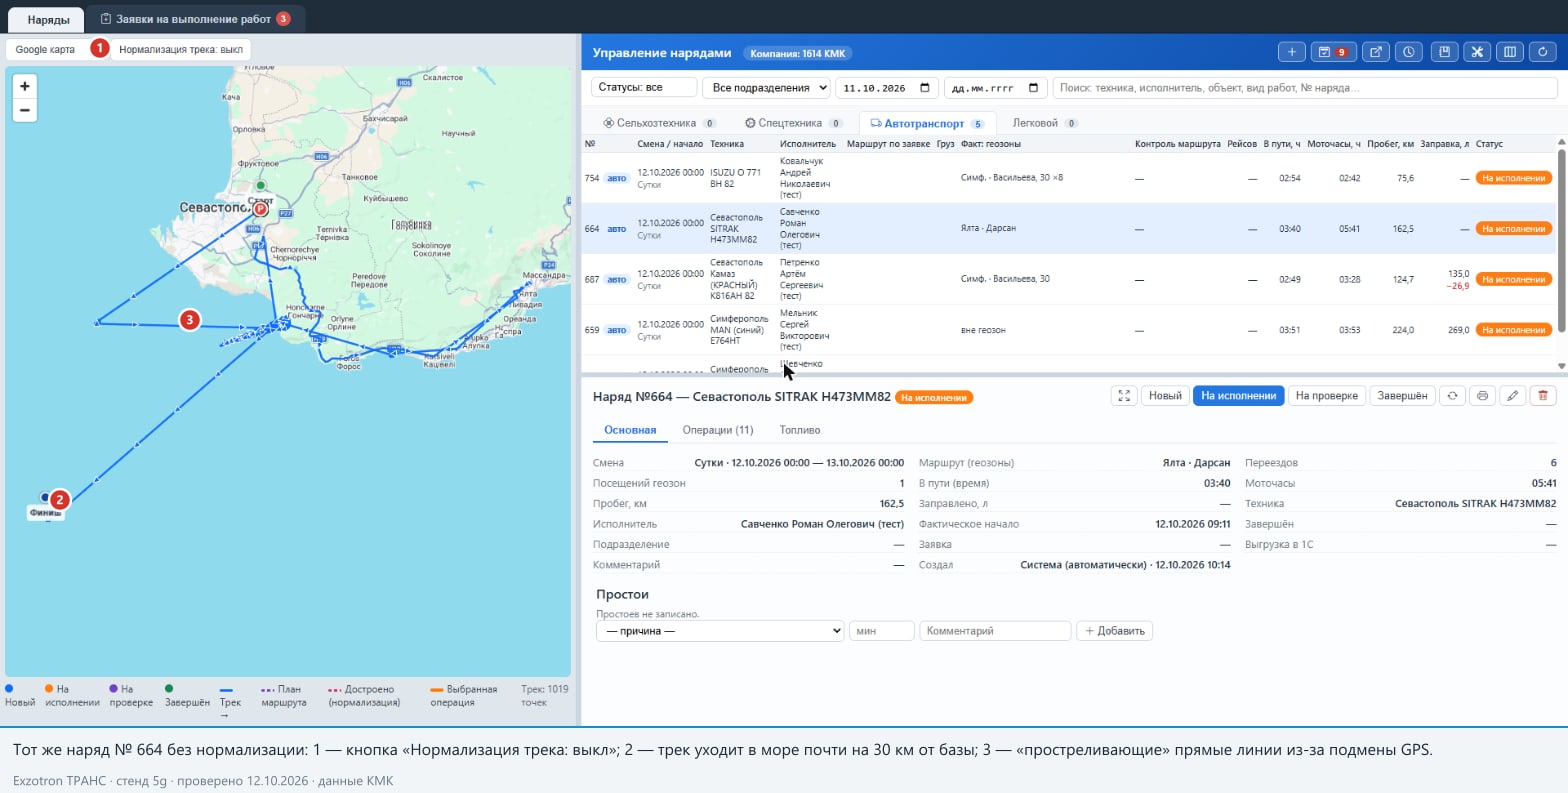
Task: Open the Операции (11) tab
Action: click(x=718, y=430)
